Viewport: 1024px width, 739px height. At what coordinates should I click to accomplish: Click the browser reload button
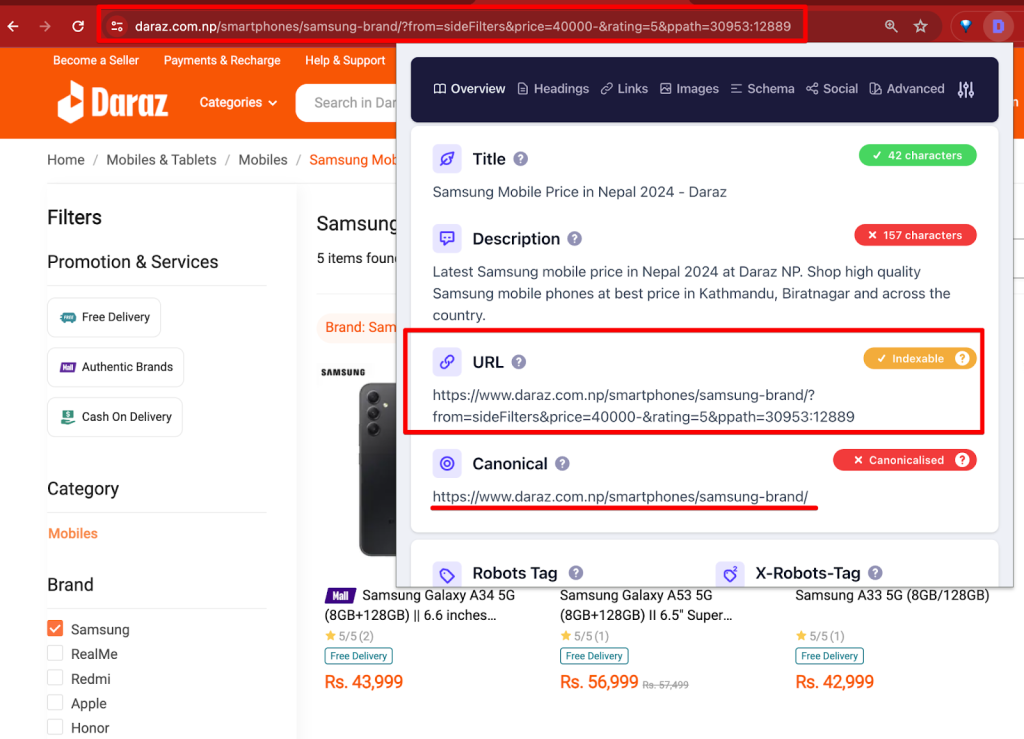pos(78,26)
